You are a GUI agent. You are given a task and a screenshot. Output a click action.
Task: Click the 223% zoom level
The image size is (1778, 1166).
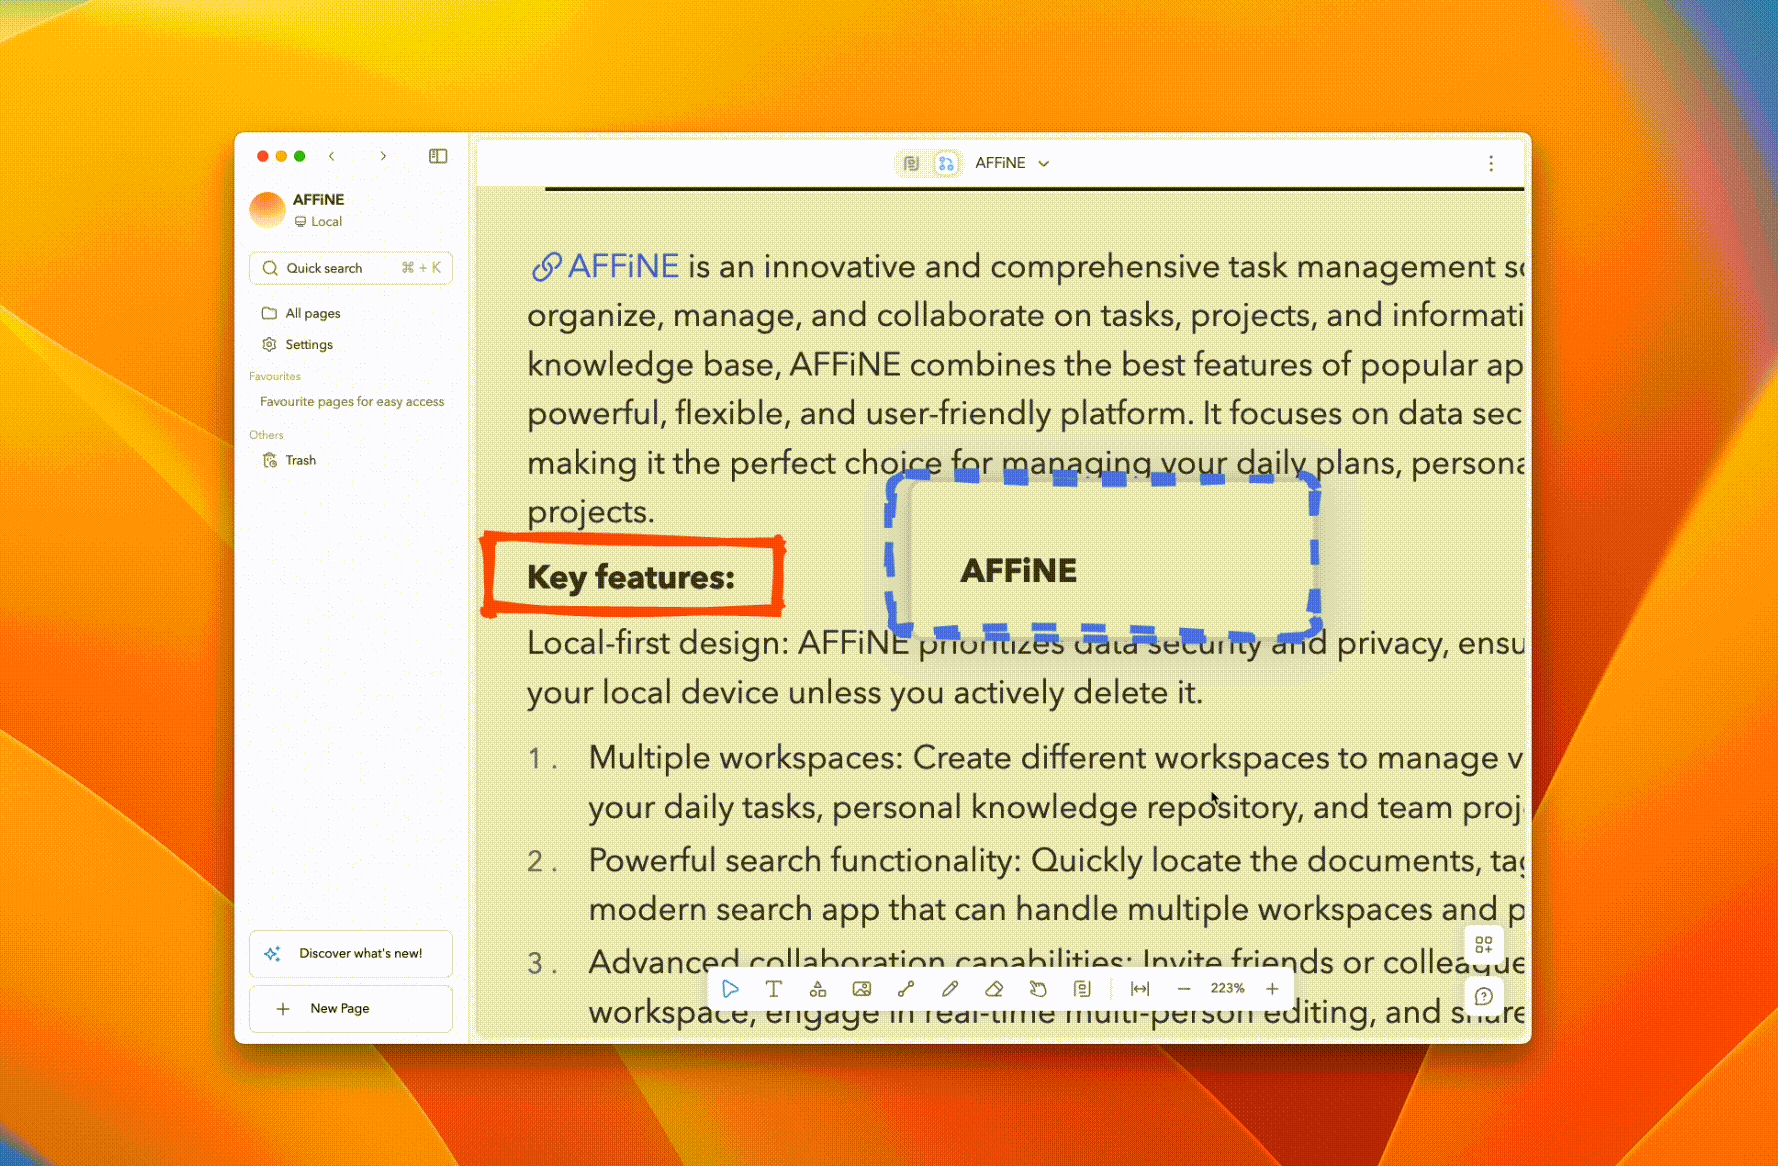click(1227, 988)
